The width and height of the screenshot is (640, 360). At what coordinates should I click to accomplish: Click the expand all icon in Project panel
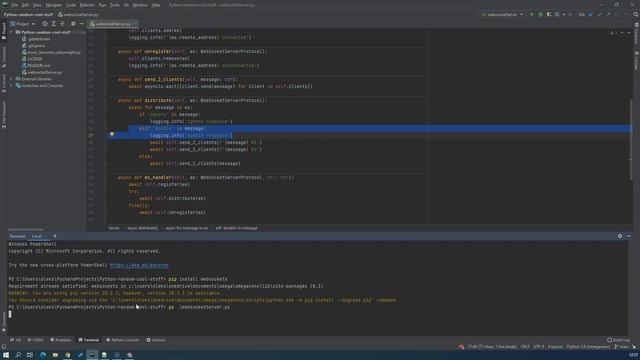pos(53,24)
